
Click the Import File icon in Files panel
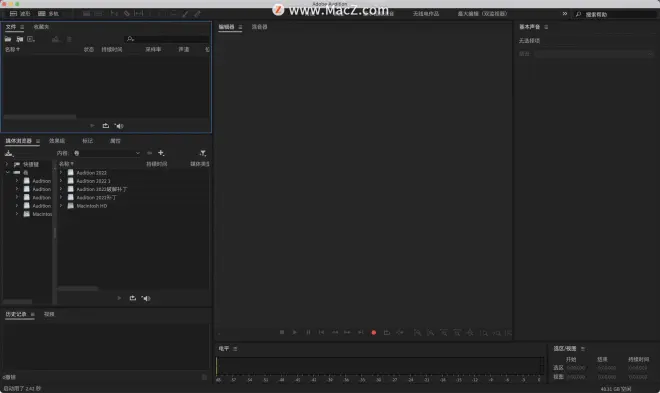(19, 39)
